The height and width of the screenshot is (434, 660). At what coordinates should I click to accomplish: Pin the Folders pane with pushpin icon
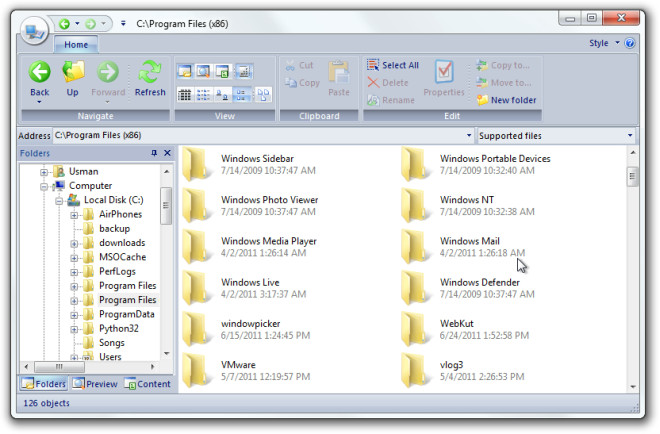tap(154, 153)
